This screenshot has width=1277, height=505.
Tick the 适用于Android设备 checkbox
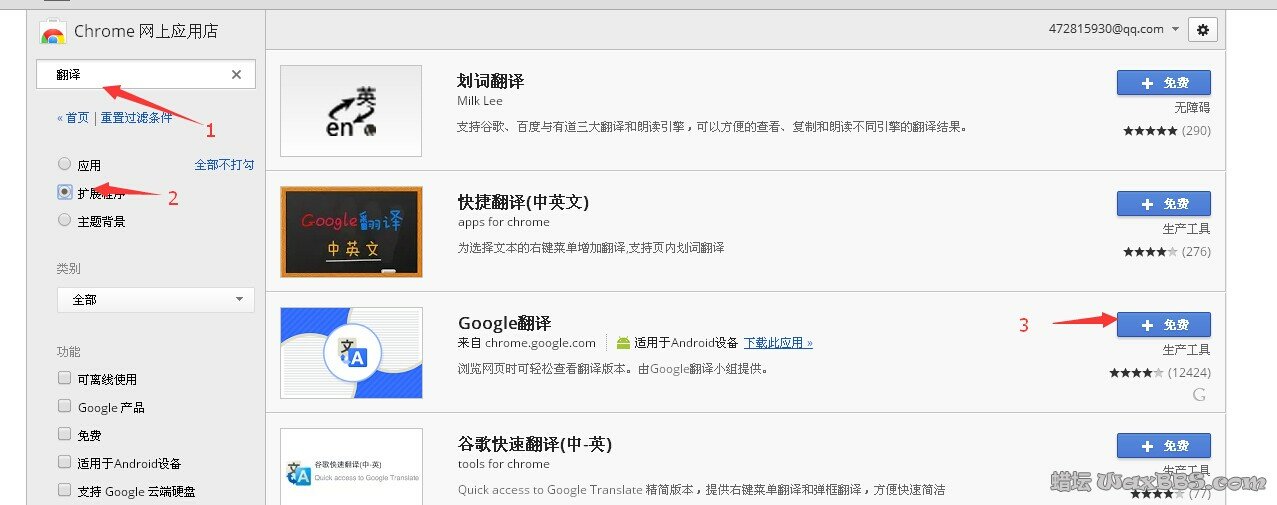pos(65,463)
